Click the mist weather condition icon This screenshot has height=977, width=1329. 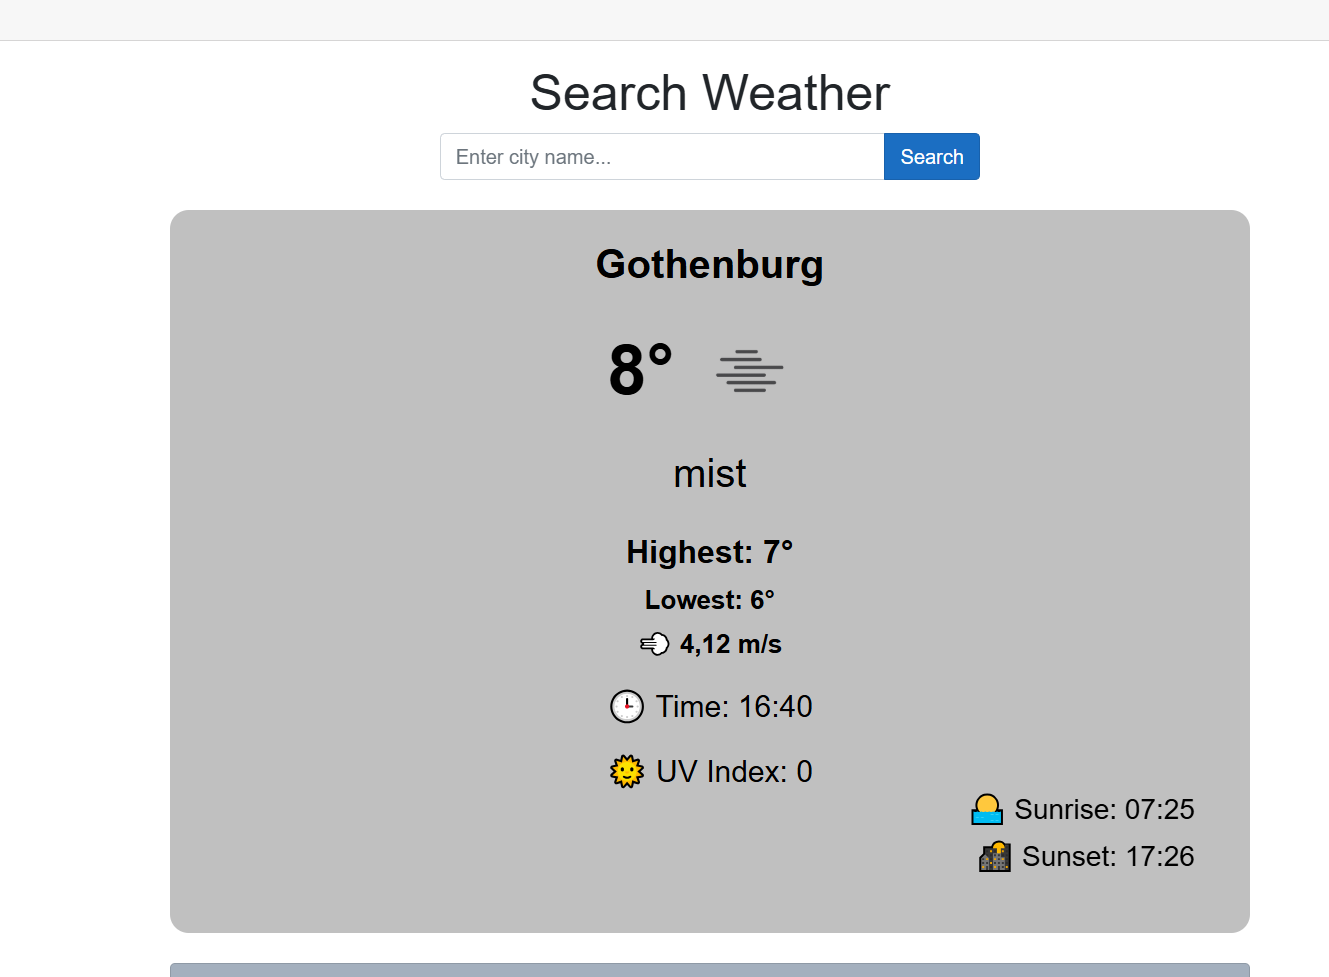pos(749,371)
